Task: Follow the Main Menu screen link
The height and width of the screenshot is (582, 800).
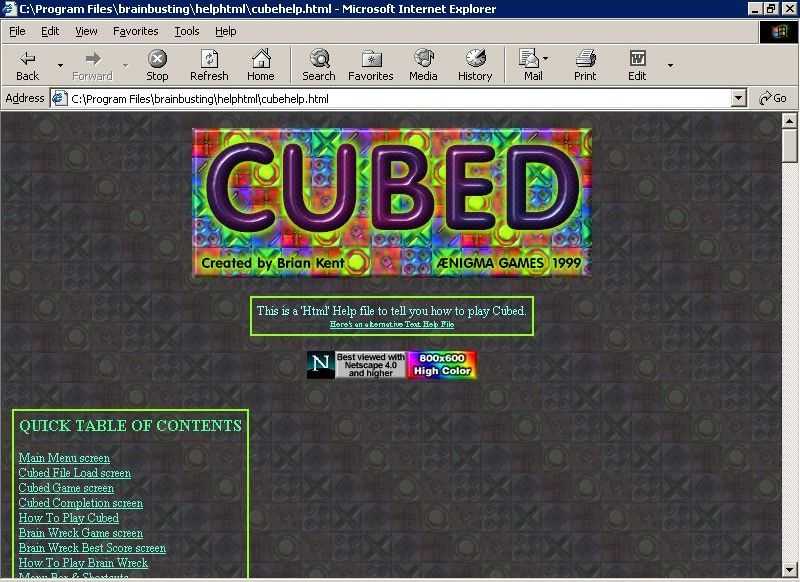Action: 64,458
